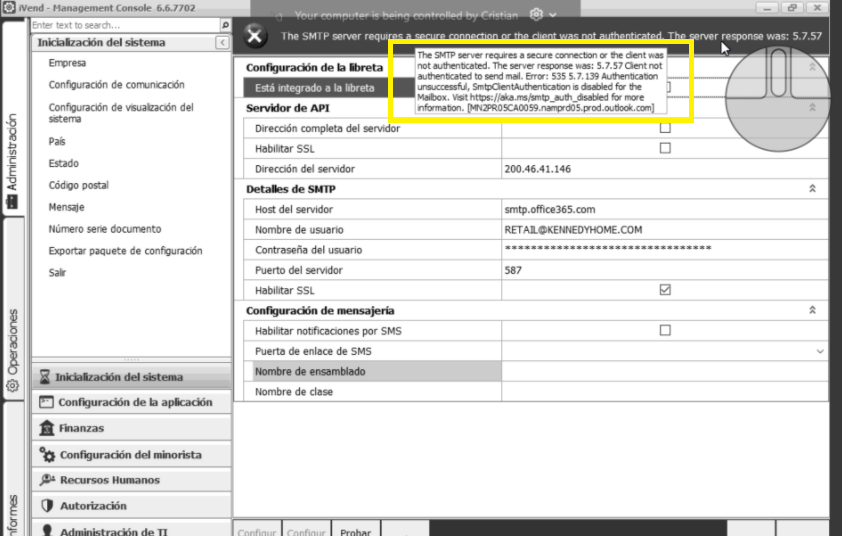The width and height of the screenshot is (842, 548).
Task: Open remote control settings gear icon
Action: coord(536,14)
